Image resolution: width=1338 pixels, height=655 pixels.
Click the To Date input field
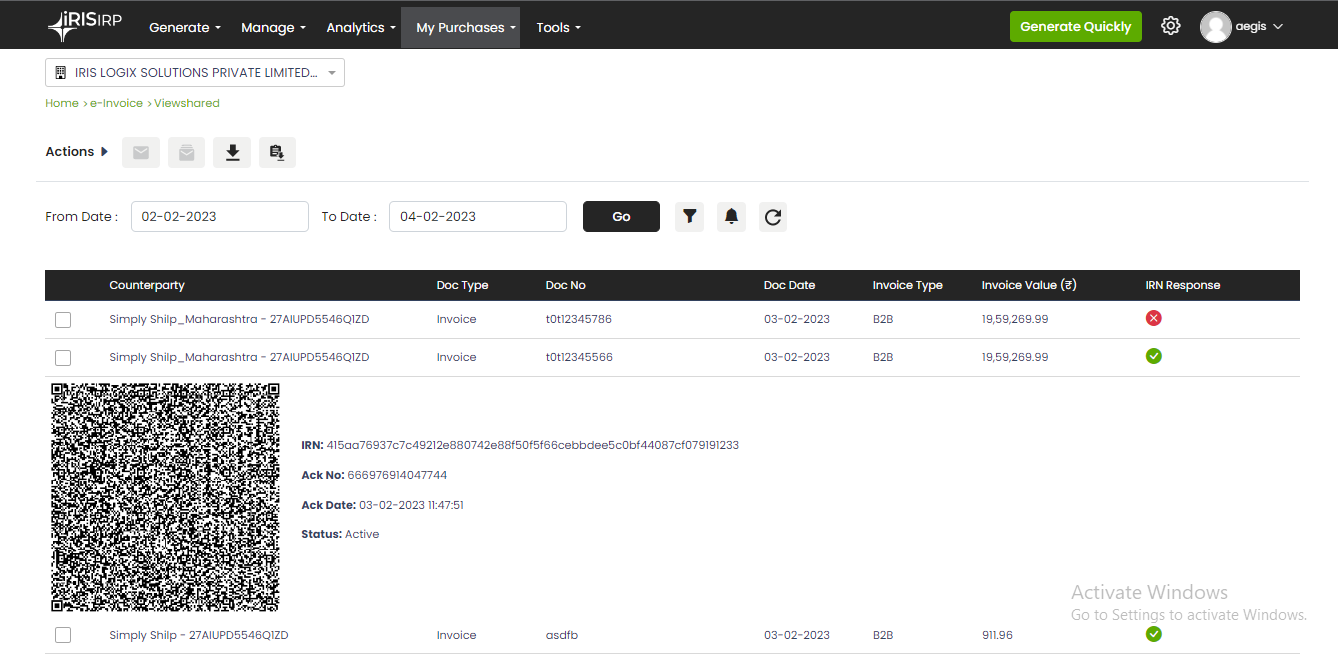(x=478, y=216)
